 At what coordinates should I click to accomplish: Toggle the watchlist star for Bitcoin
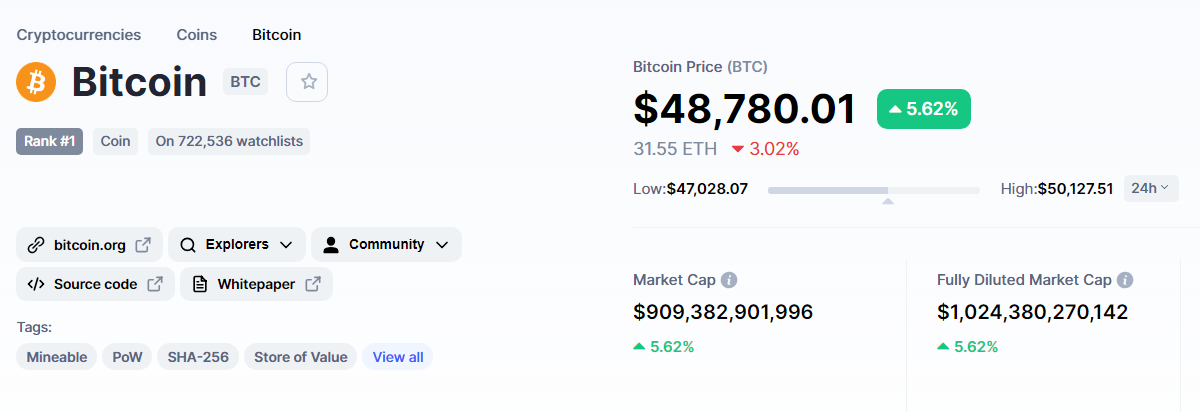point(308,82)
